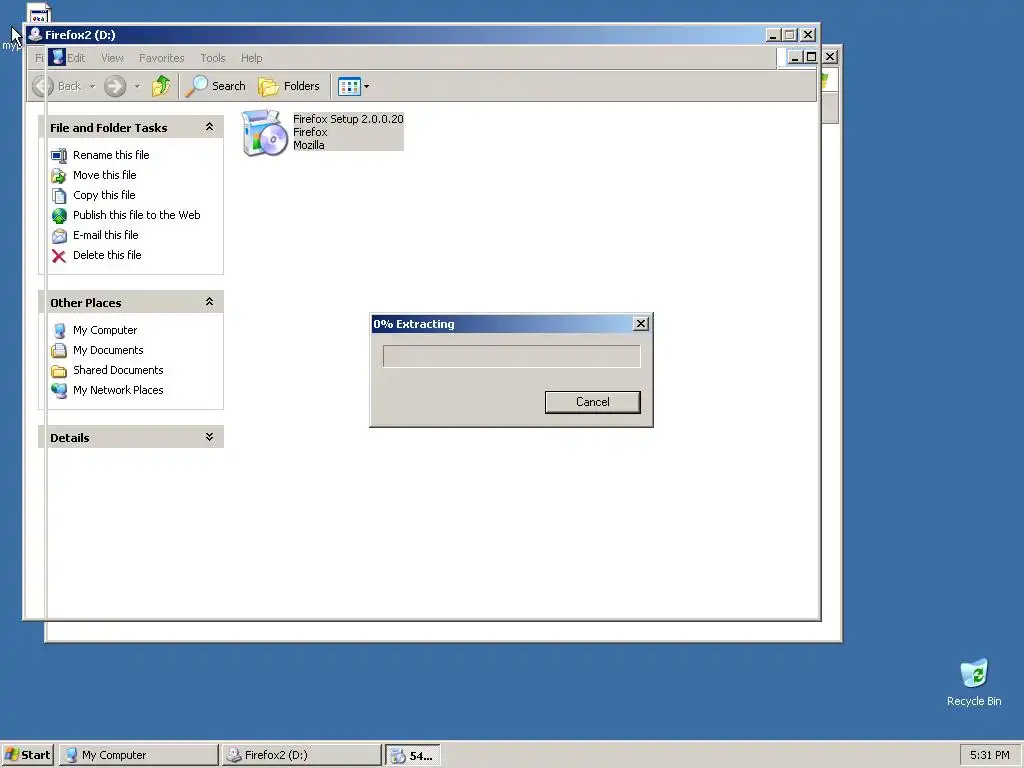Viewport: 1024px width, 768px height.
Task: Click the Delete this file link
Action: (107, 255)
